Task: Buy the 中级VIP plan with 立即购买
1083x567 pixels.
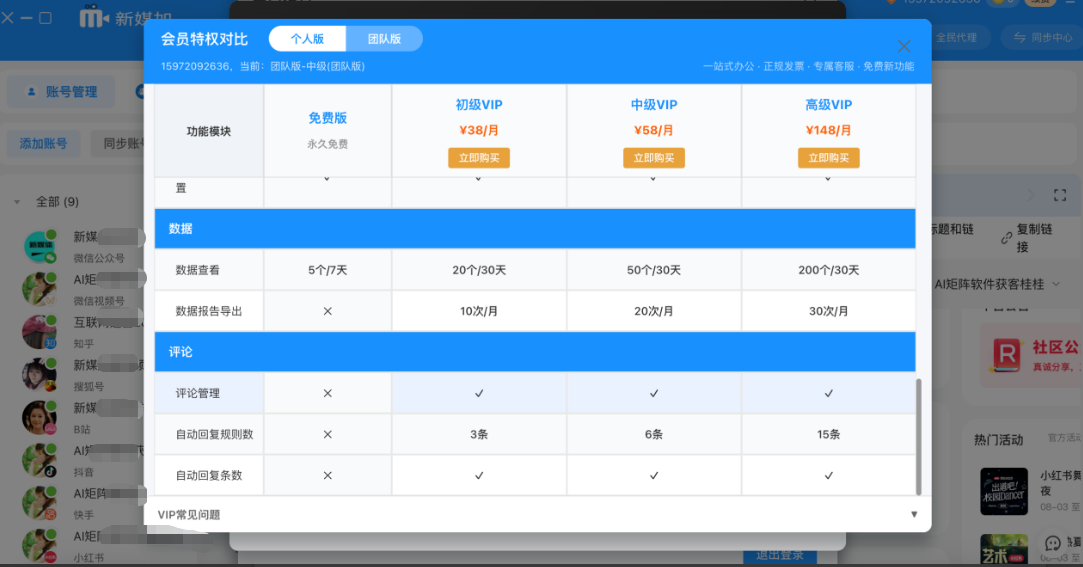Action: (653, 158)
